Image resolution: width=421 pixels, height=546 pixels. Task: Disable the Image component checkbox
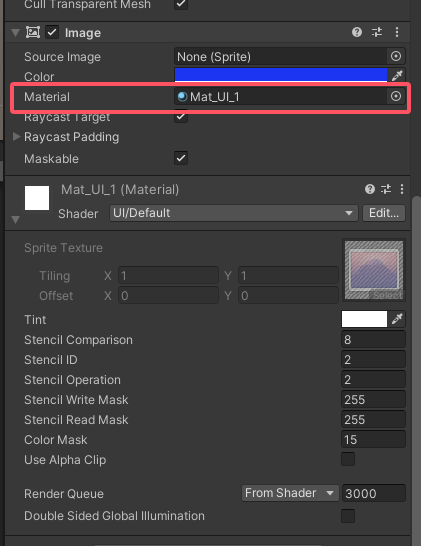click(52, 32)
